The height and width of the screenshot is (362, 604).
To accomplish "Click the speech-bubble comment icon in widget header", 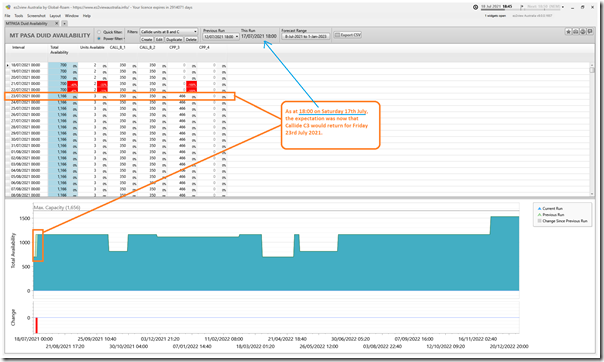I will tap(590, 32).
